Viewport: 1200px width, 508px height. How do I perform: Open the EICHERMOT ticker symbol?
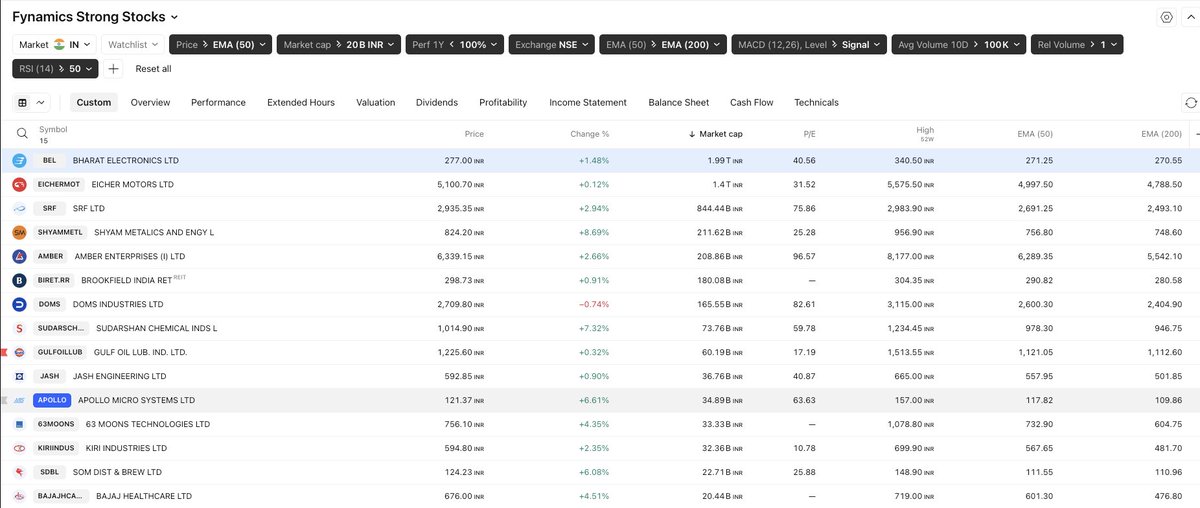pyautogui.click(x=59, y=184)
